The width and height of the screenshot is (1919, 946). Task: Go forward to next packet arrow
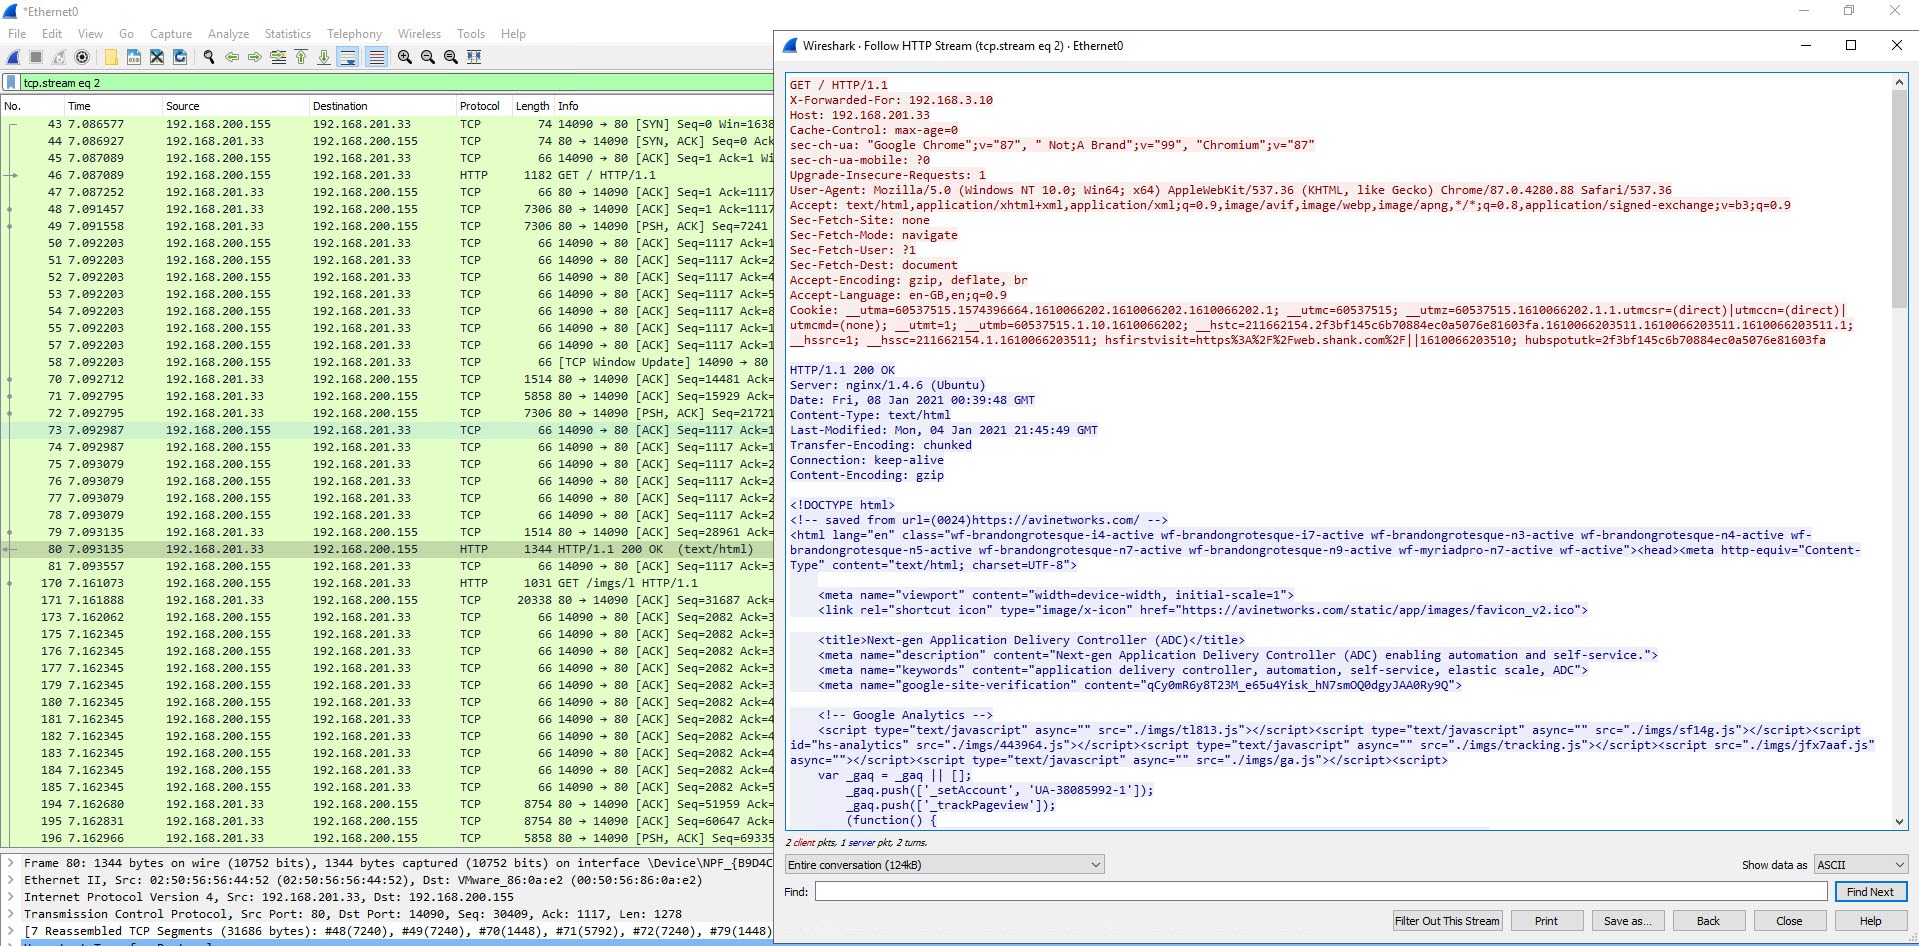(x=255, y=57)
